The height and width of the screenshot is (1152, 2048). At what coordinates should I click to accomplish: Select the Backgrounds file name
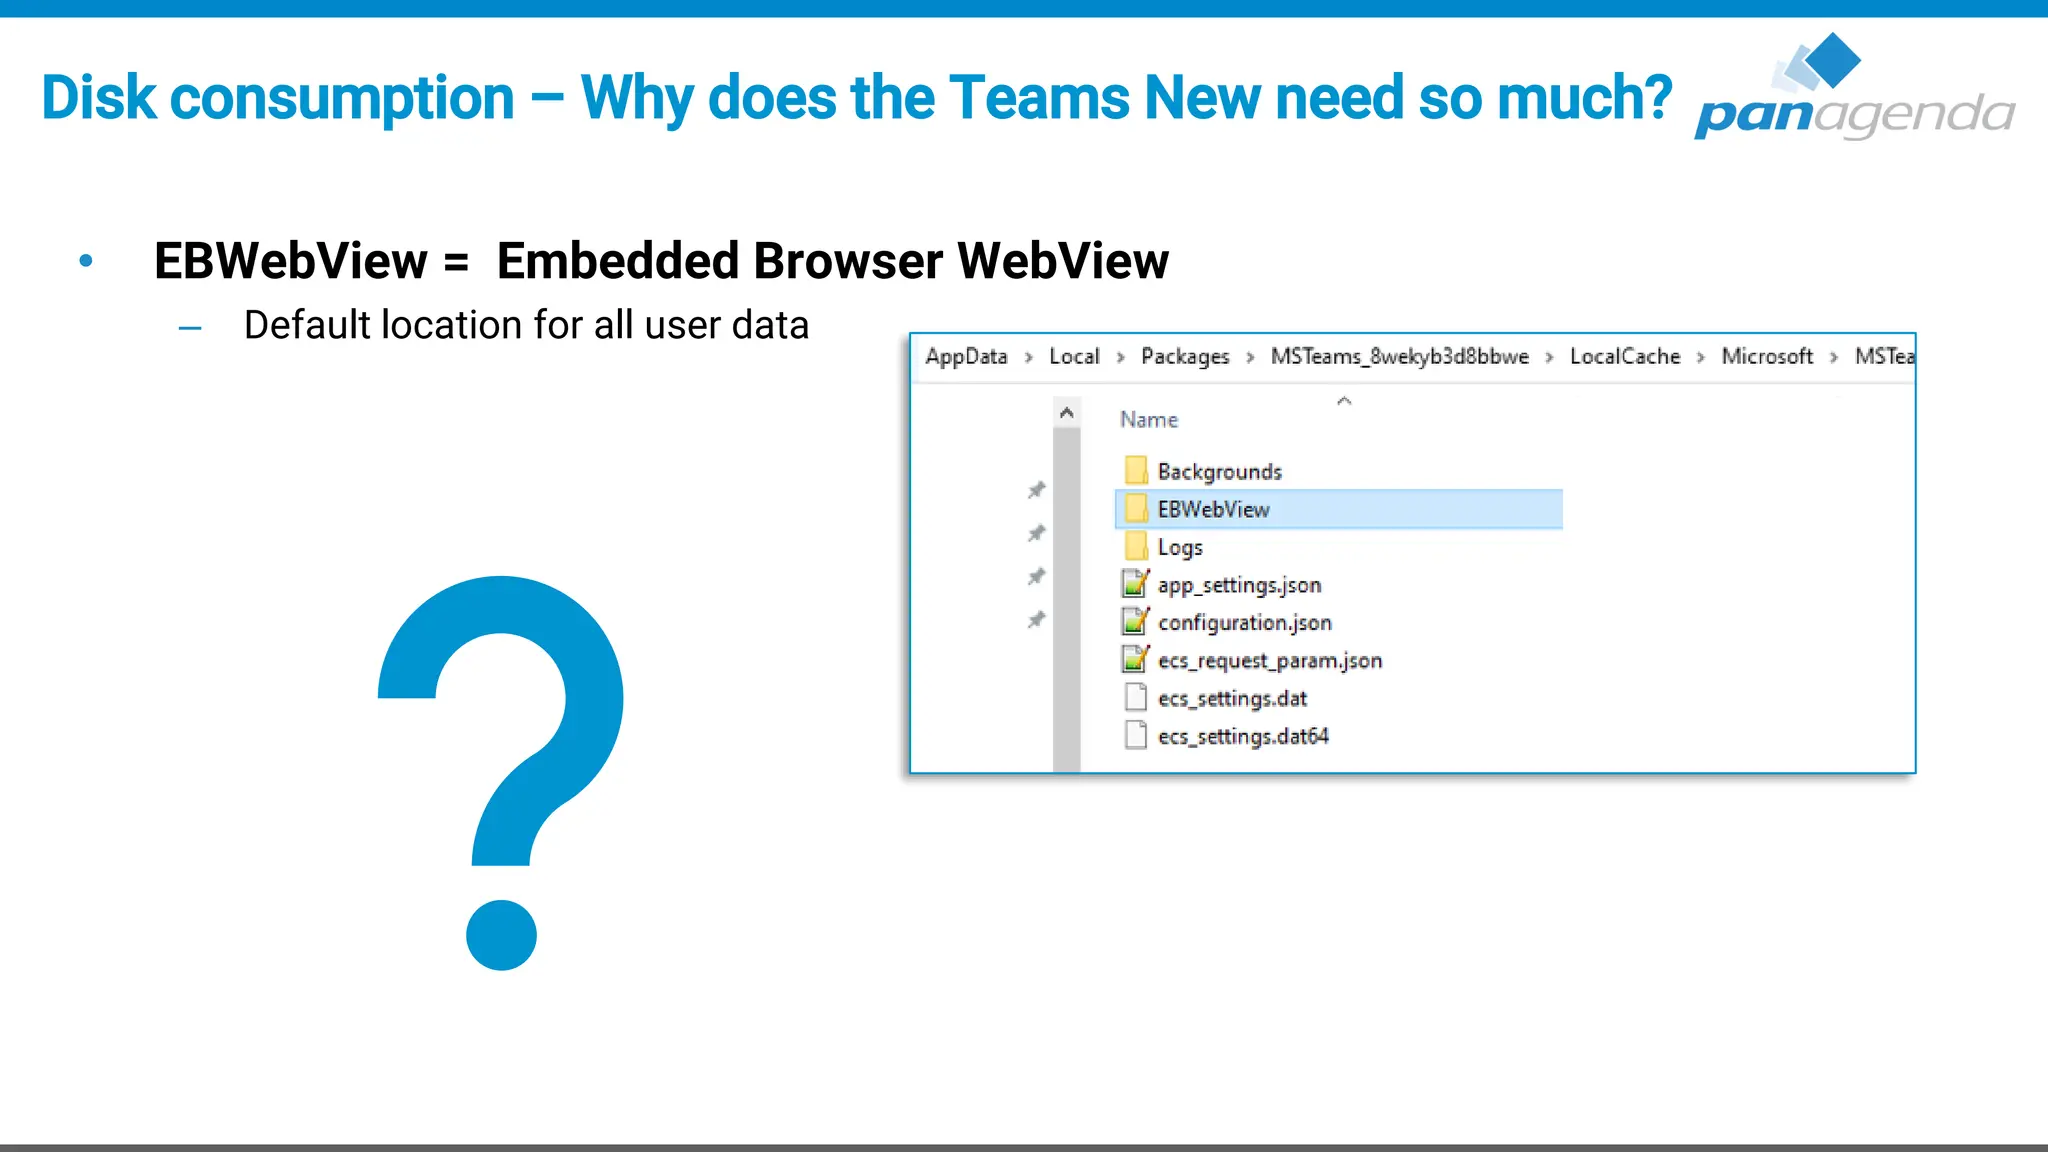(1220, 471)
